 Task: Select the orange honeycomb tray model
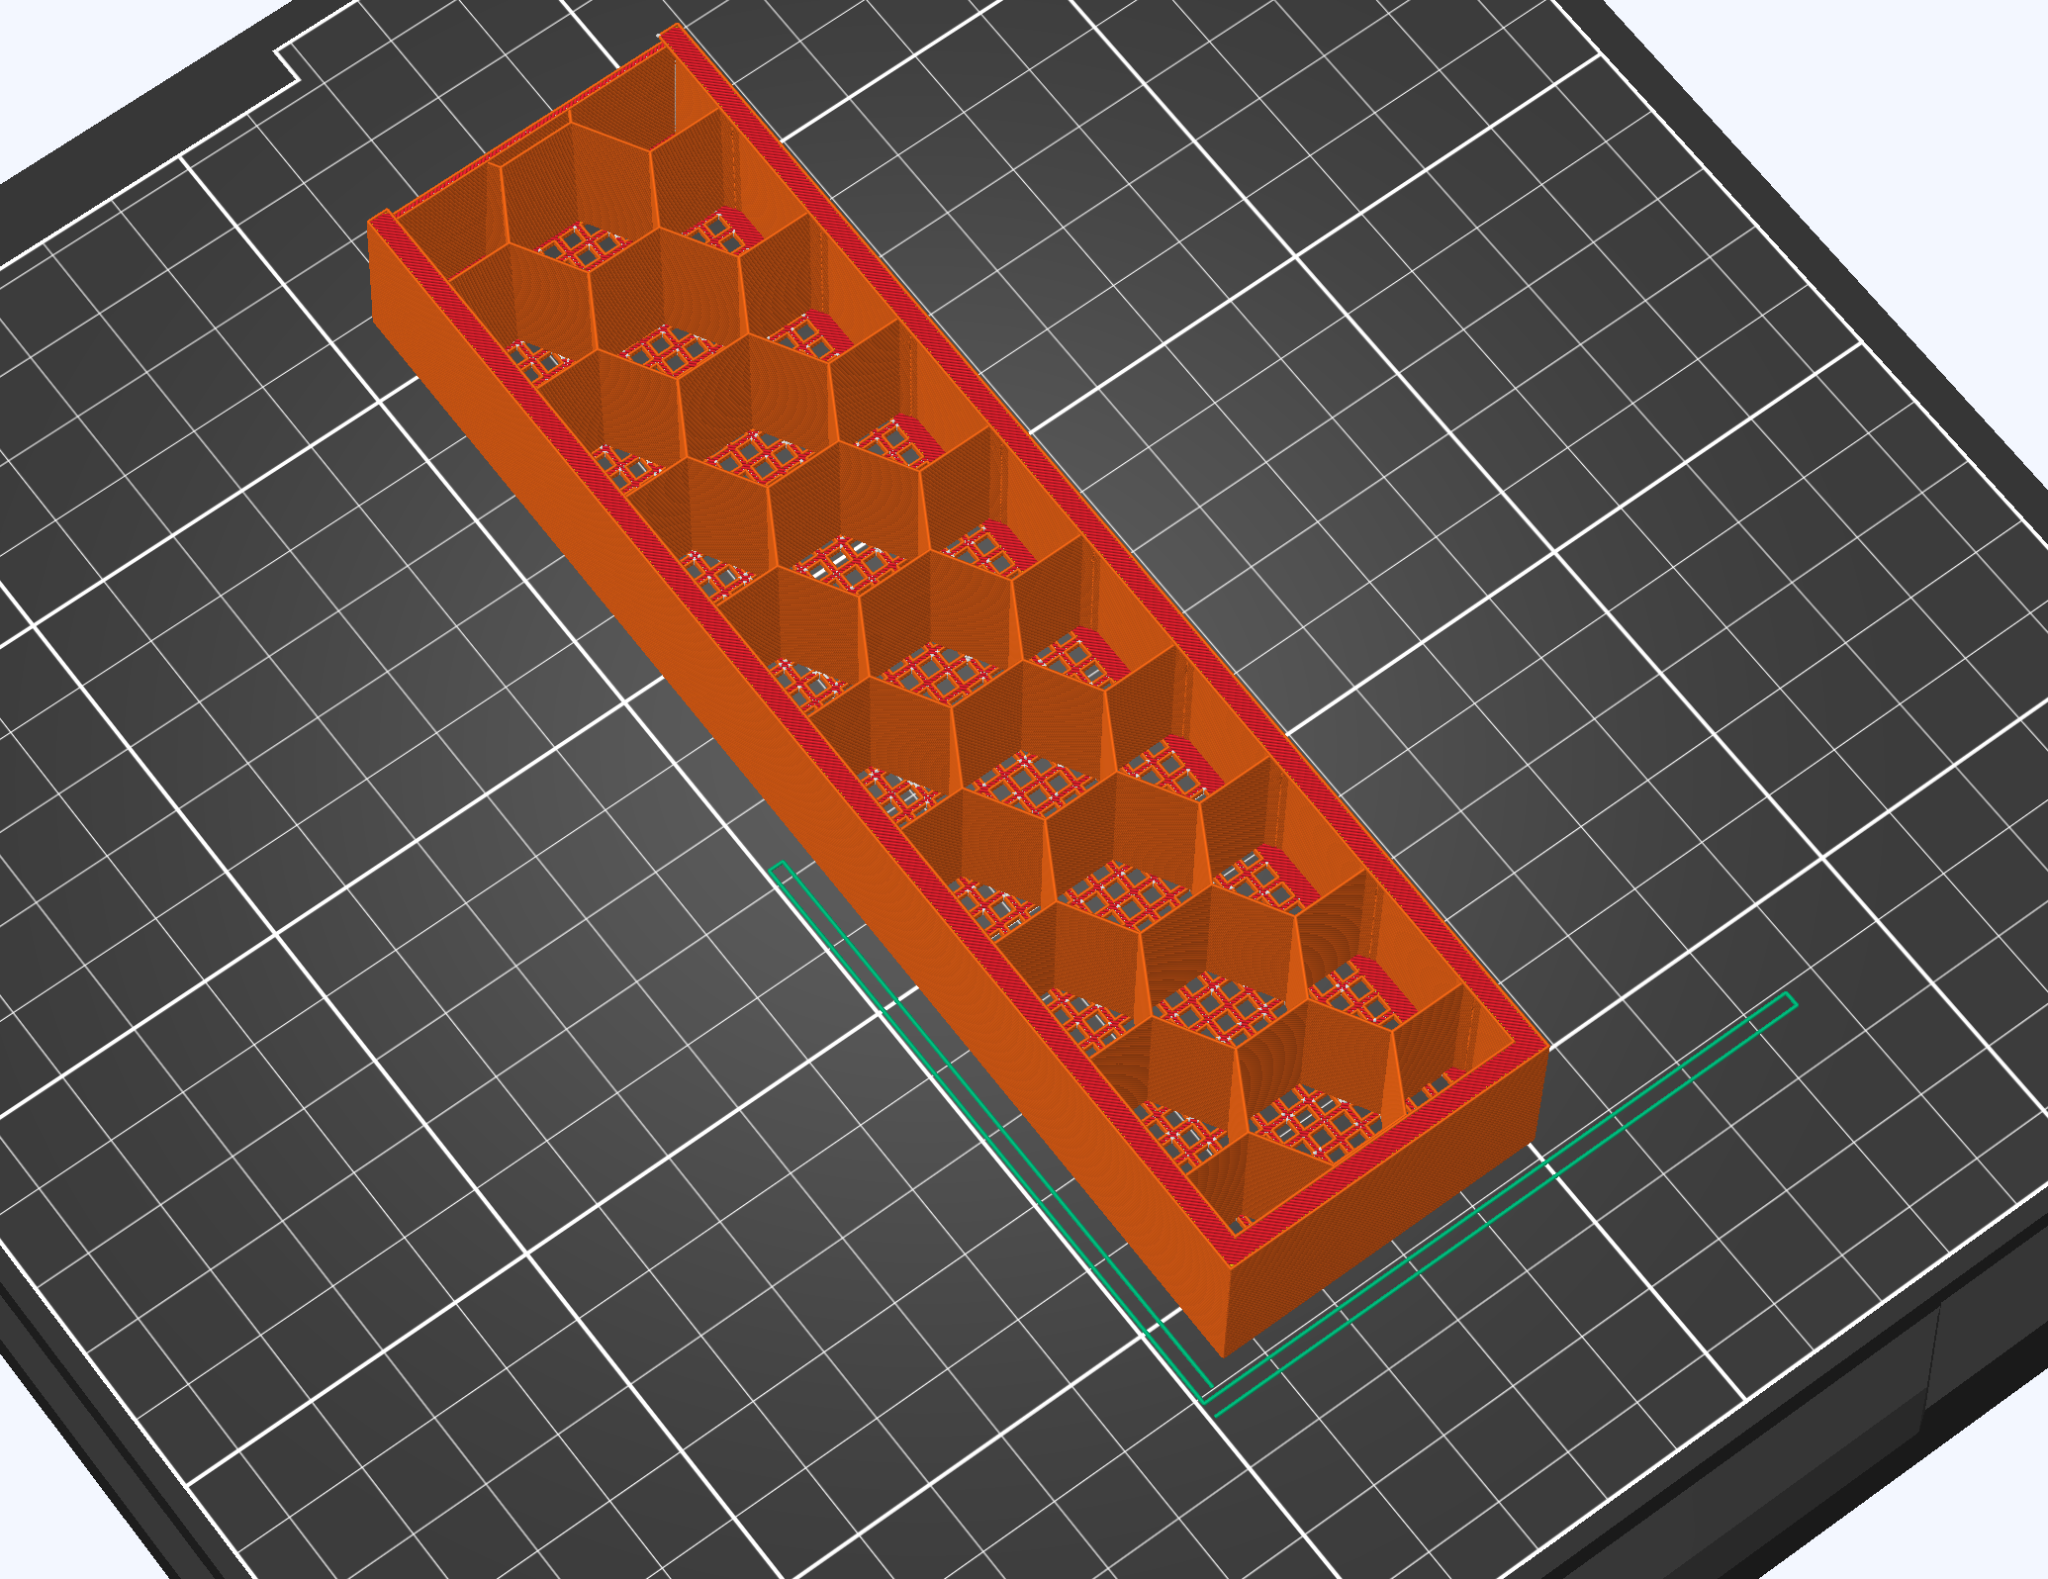(958, 690)
